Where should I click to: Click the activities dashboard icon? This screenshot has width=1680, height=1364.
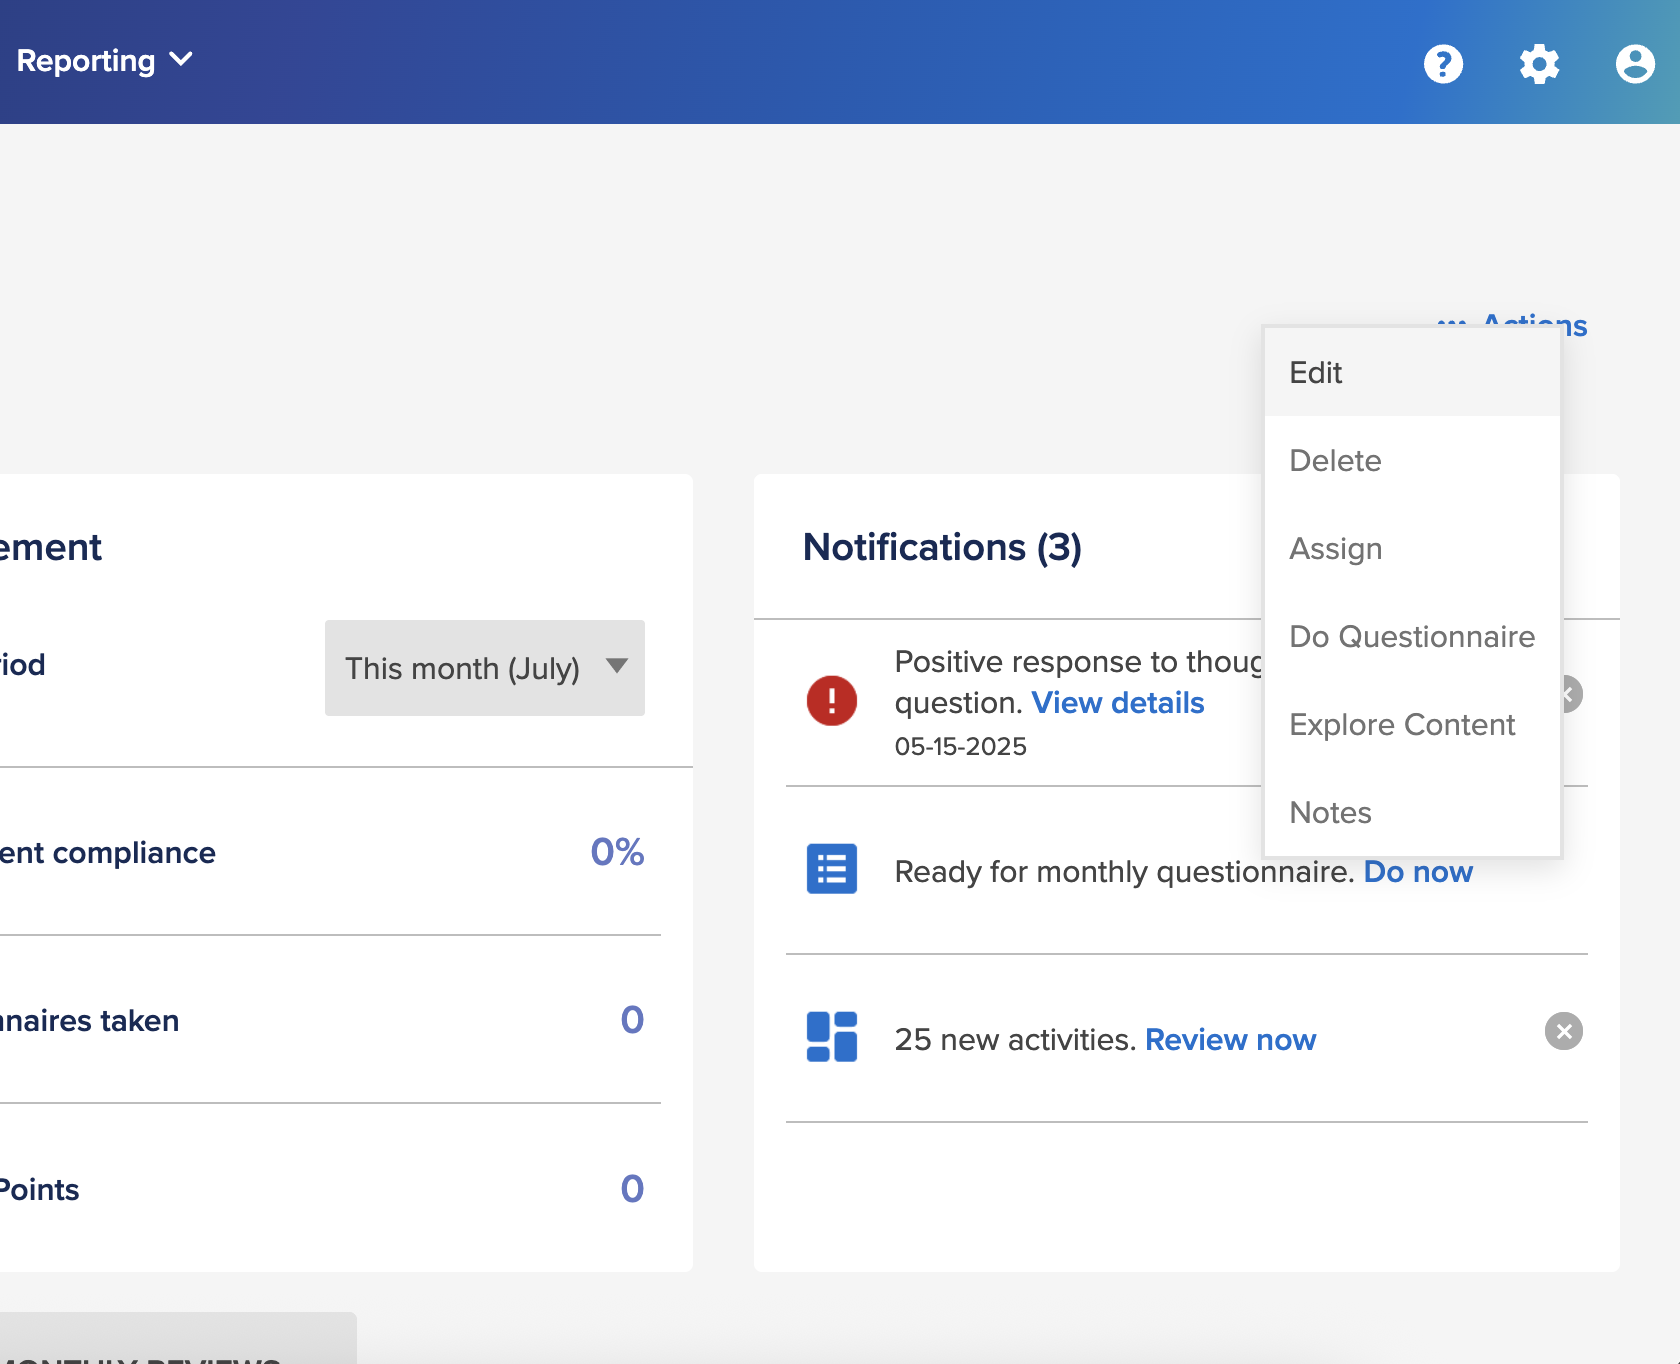coord(832,1037)
